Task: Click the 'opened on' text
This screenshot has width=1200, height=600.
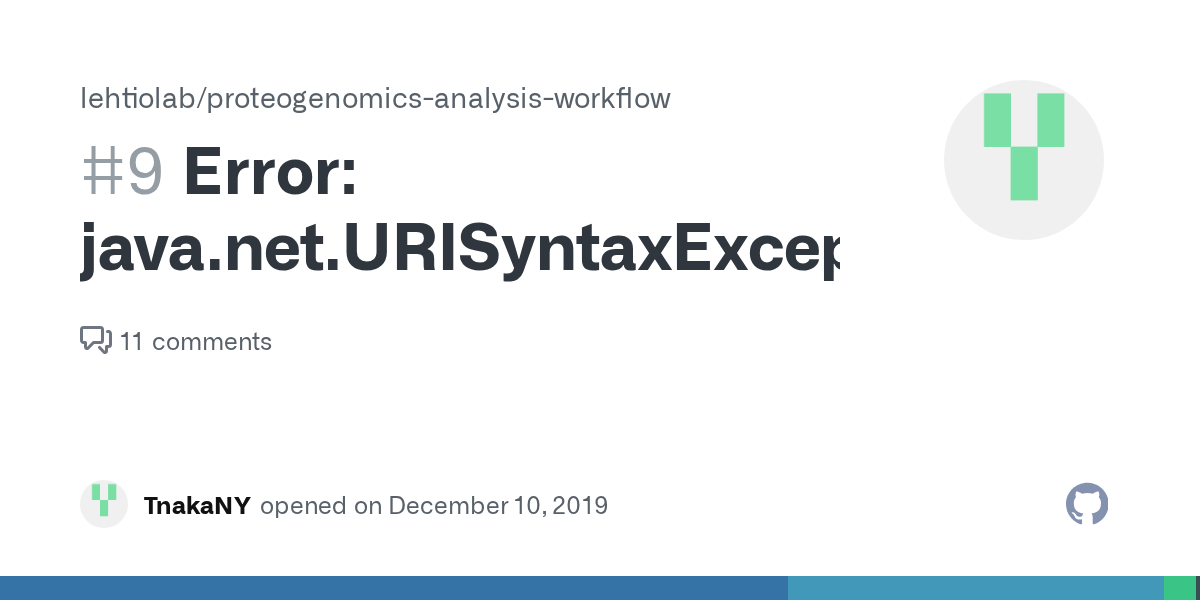Action: tap(321, 506)
